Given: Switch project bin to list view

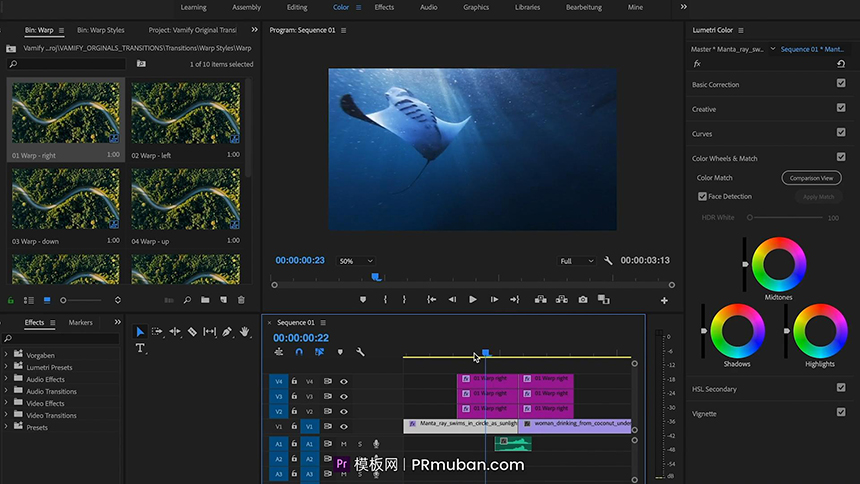Looking at the screenshot, I should click(29, 300).
